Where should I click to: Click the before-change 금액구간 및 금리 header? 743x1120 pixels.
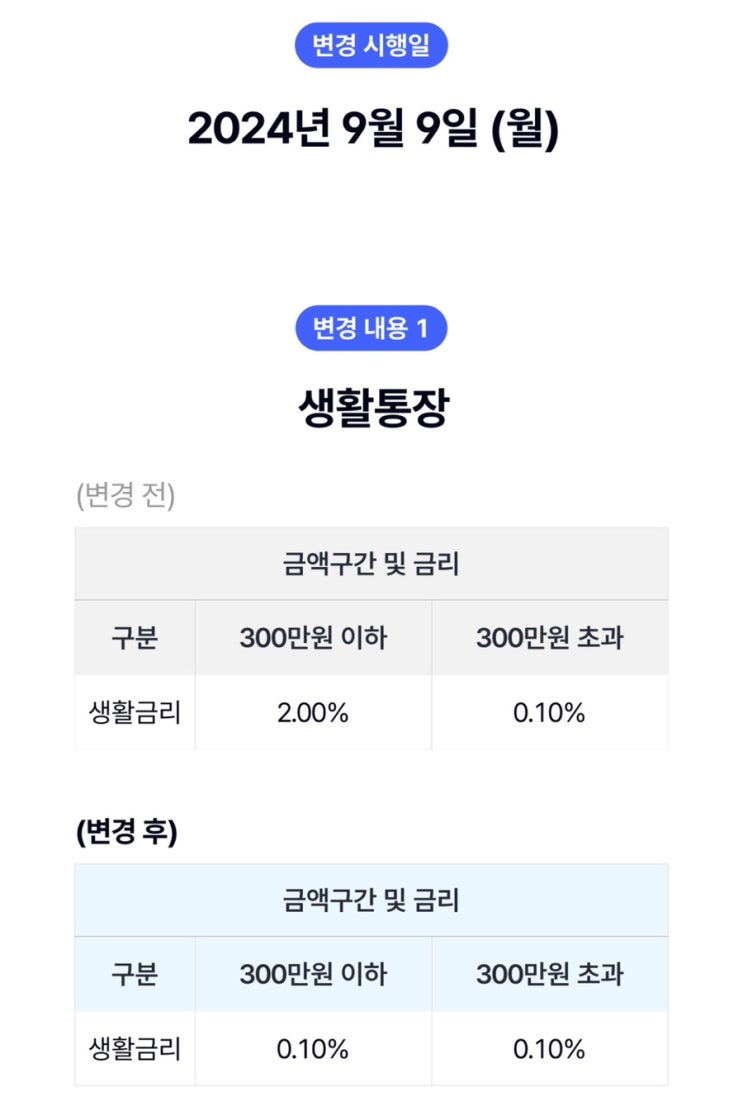click(x=371, y=564)
